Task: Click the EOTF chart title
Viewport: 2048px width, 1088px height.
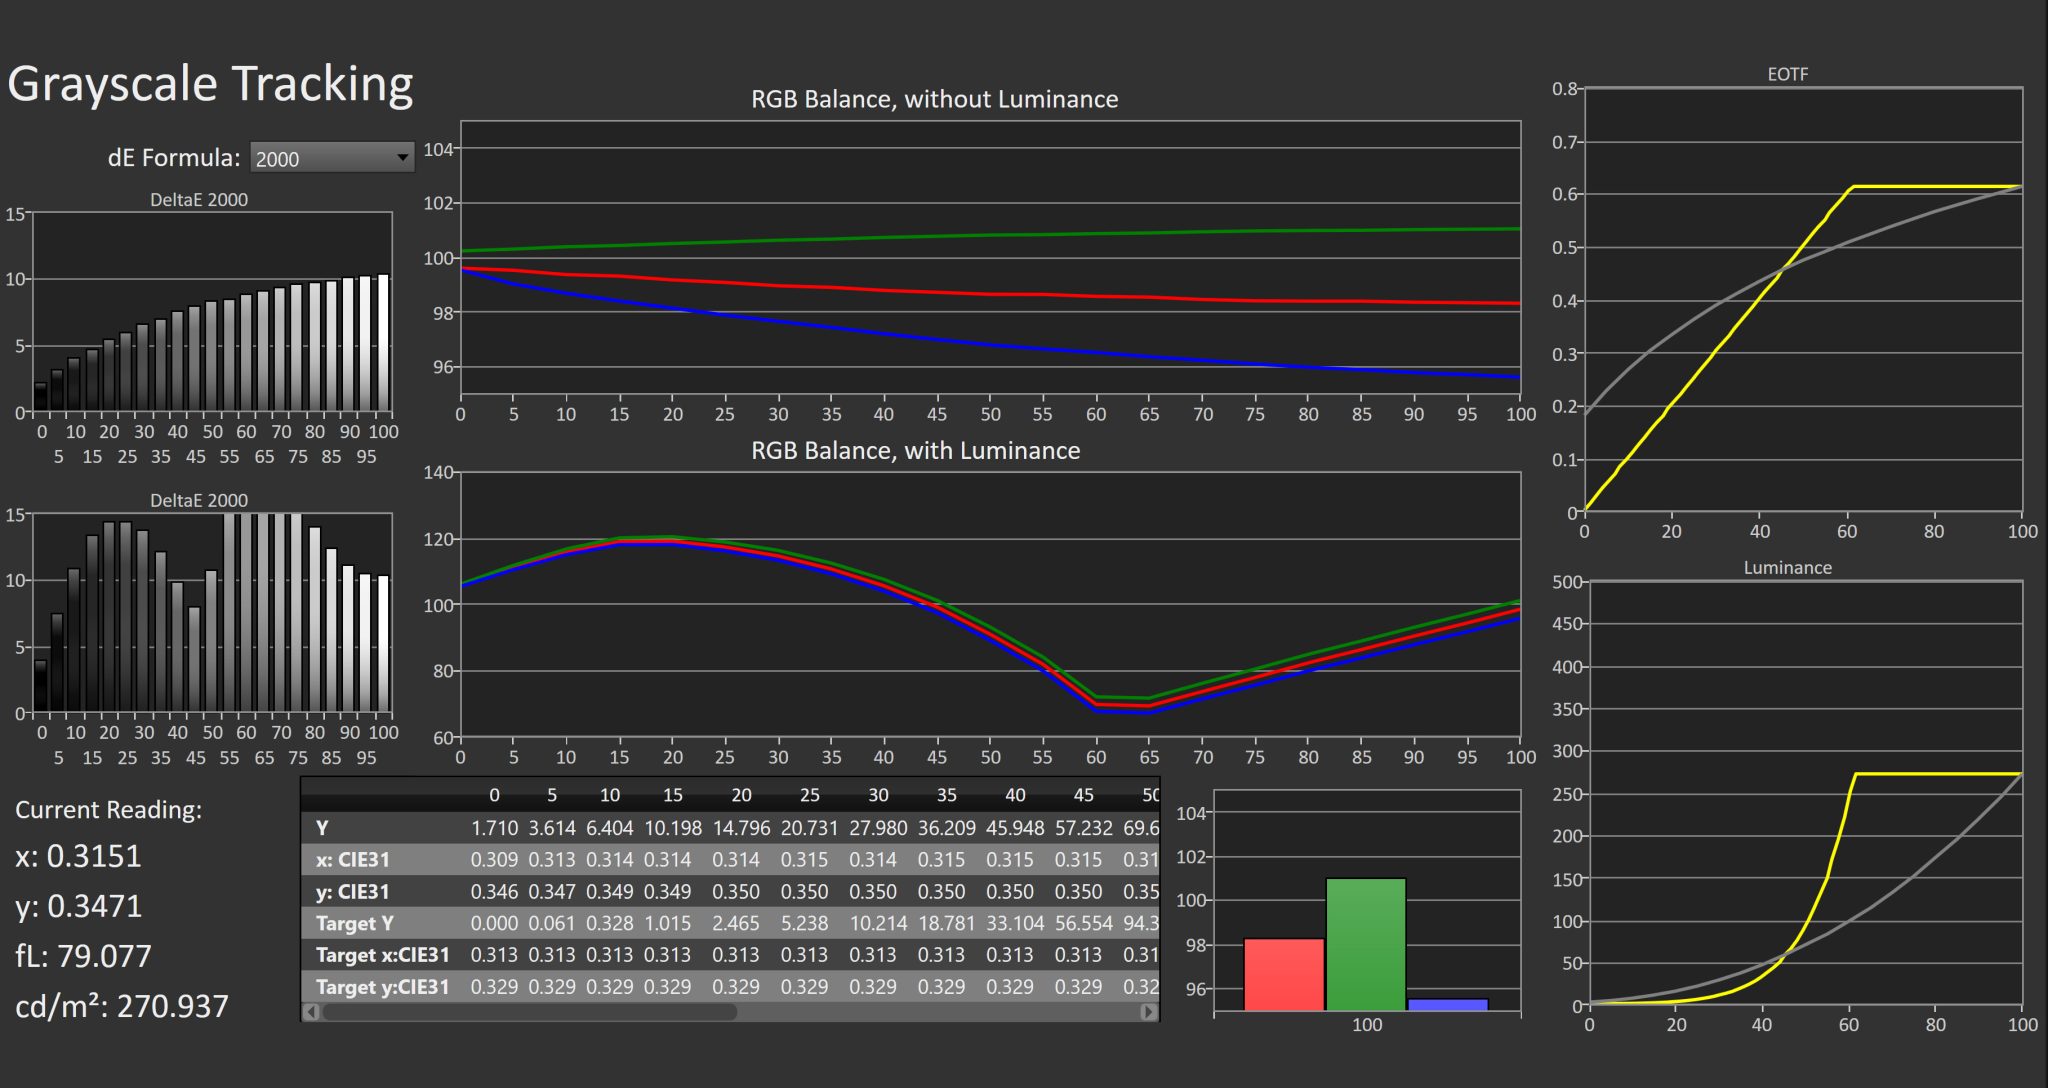Action: coord(1787,73)
